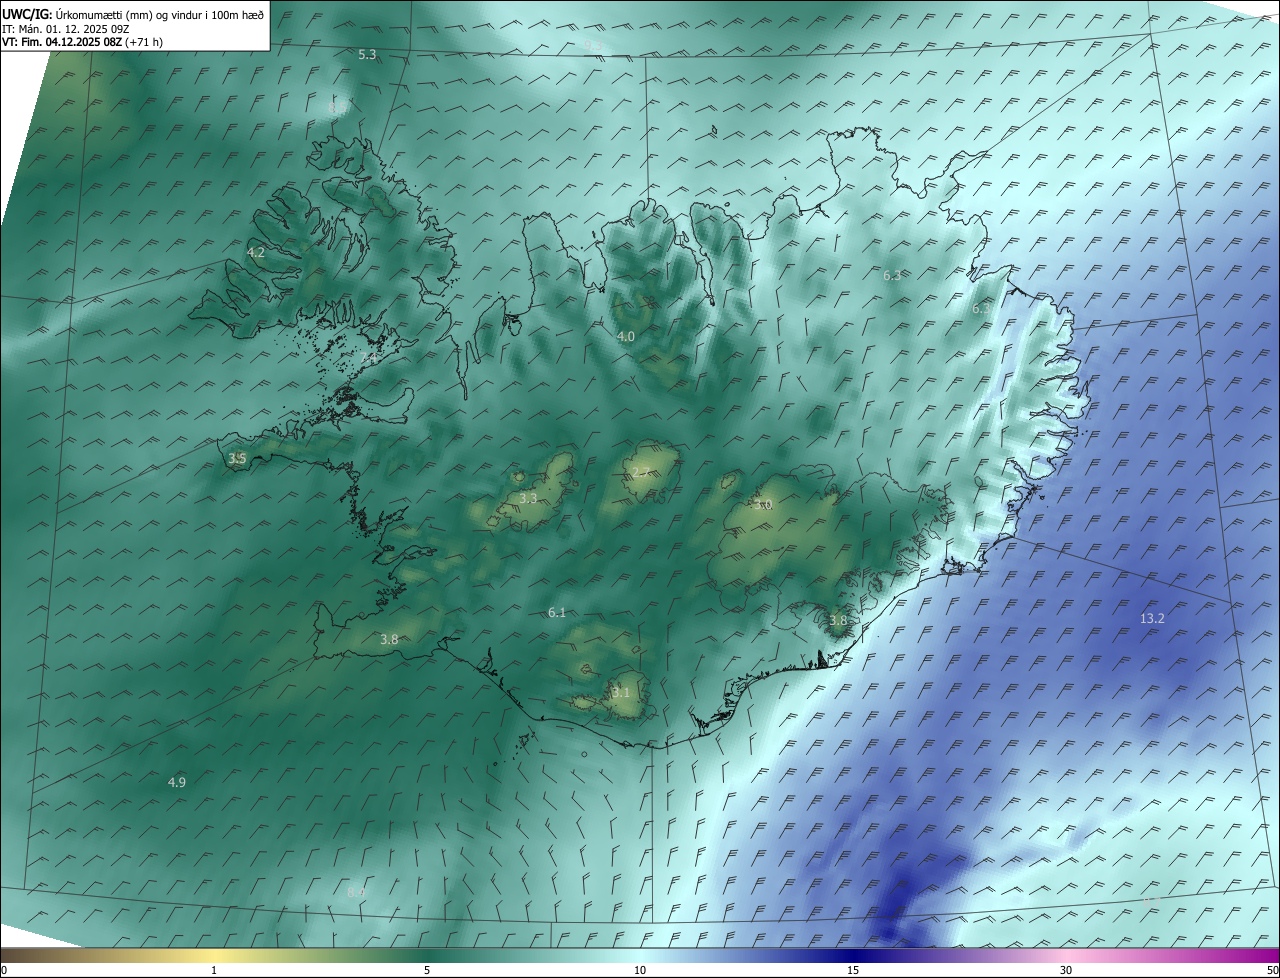The height and width of the screenshot is (978, 1280).
Task: Click the 6.1 value label
Action: [557, 612]
